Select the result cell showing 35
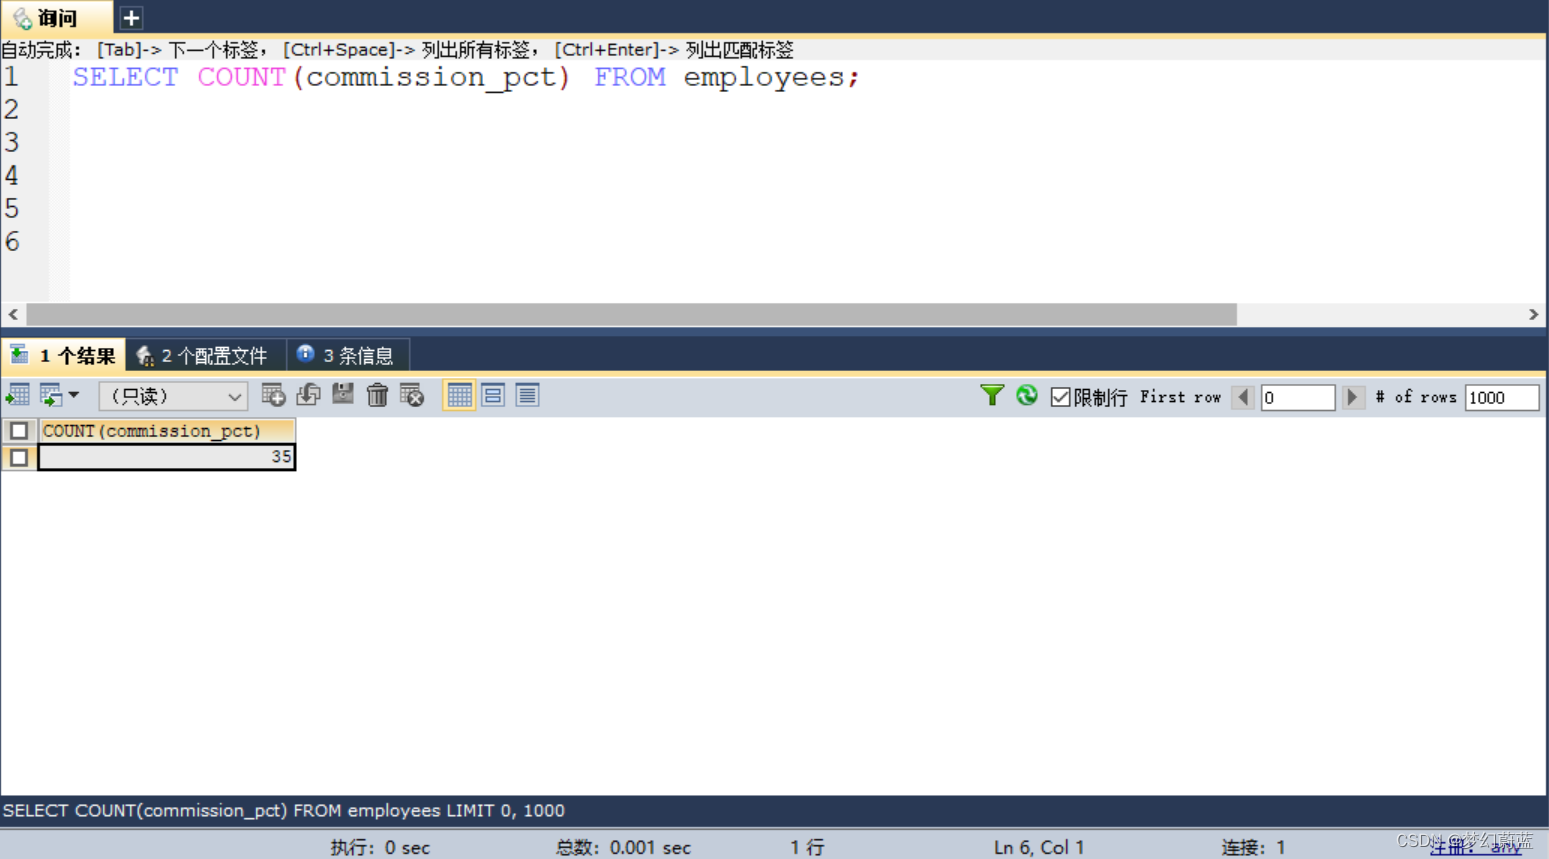The height and width of the screenshot is (859, 1549). [167, 457]
